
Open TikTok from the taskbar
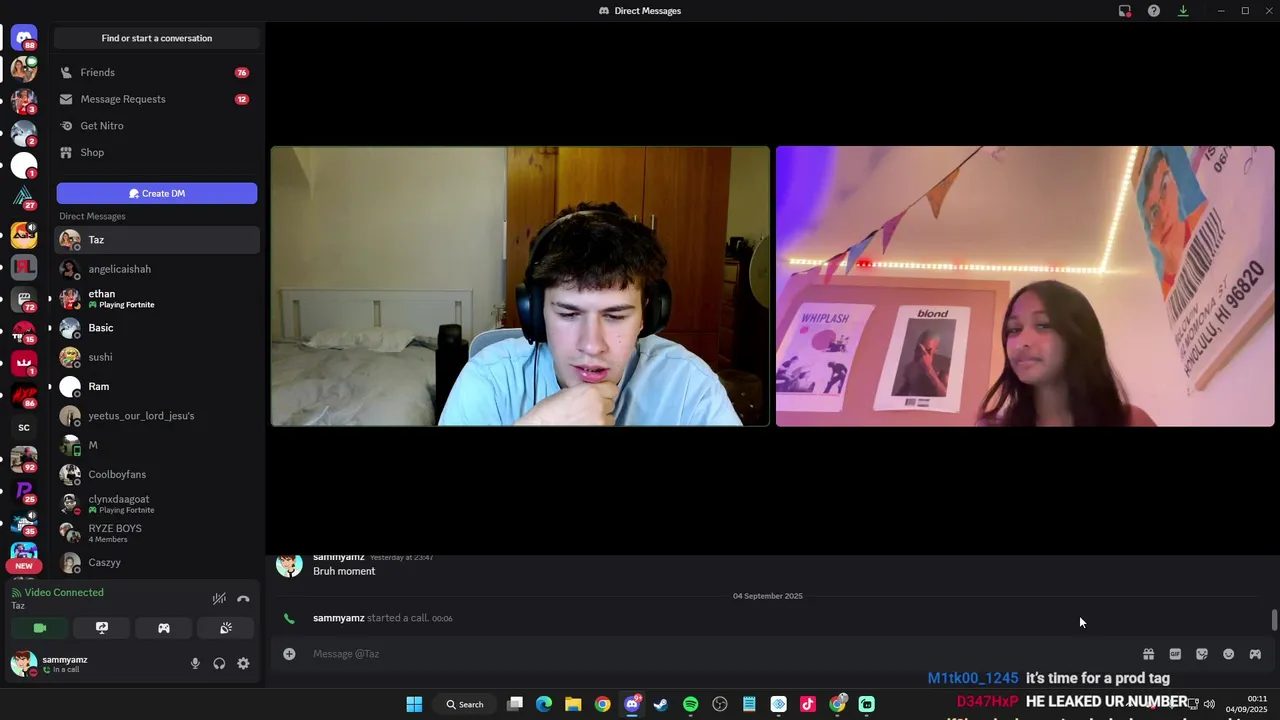click(x=808, y=704)
